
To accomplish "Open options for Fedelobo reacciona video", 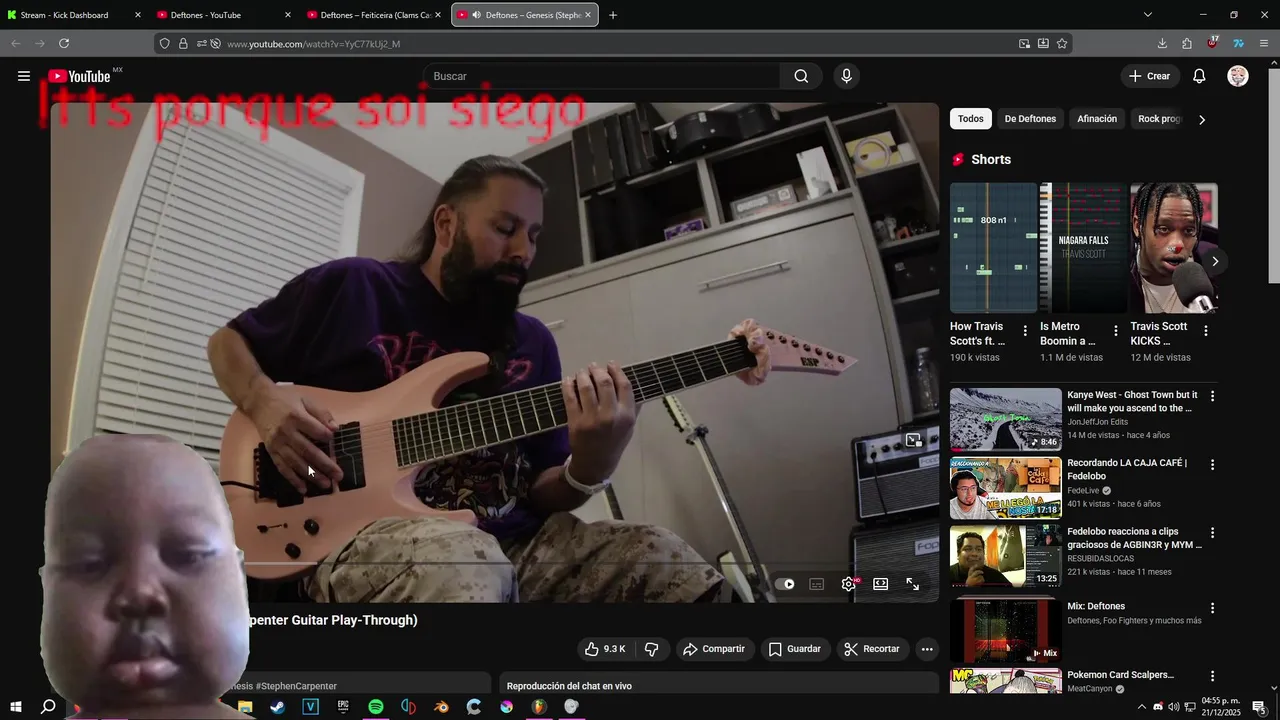I will (x=1212, y=533).
